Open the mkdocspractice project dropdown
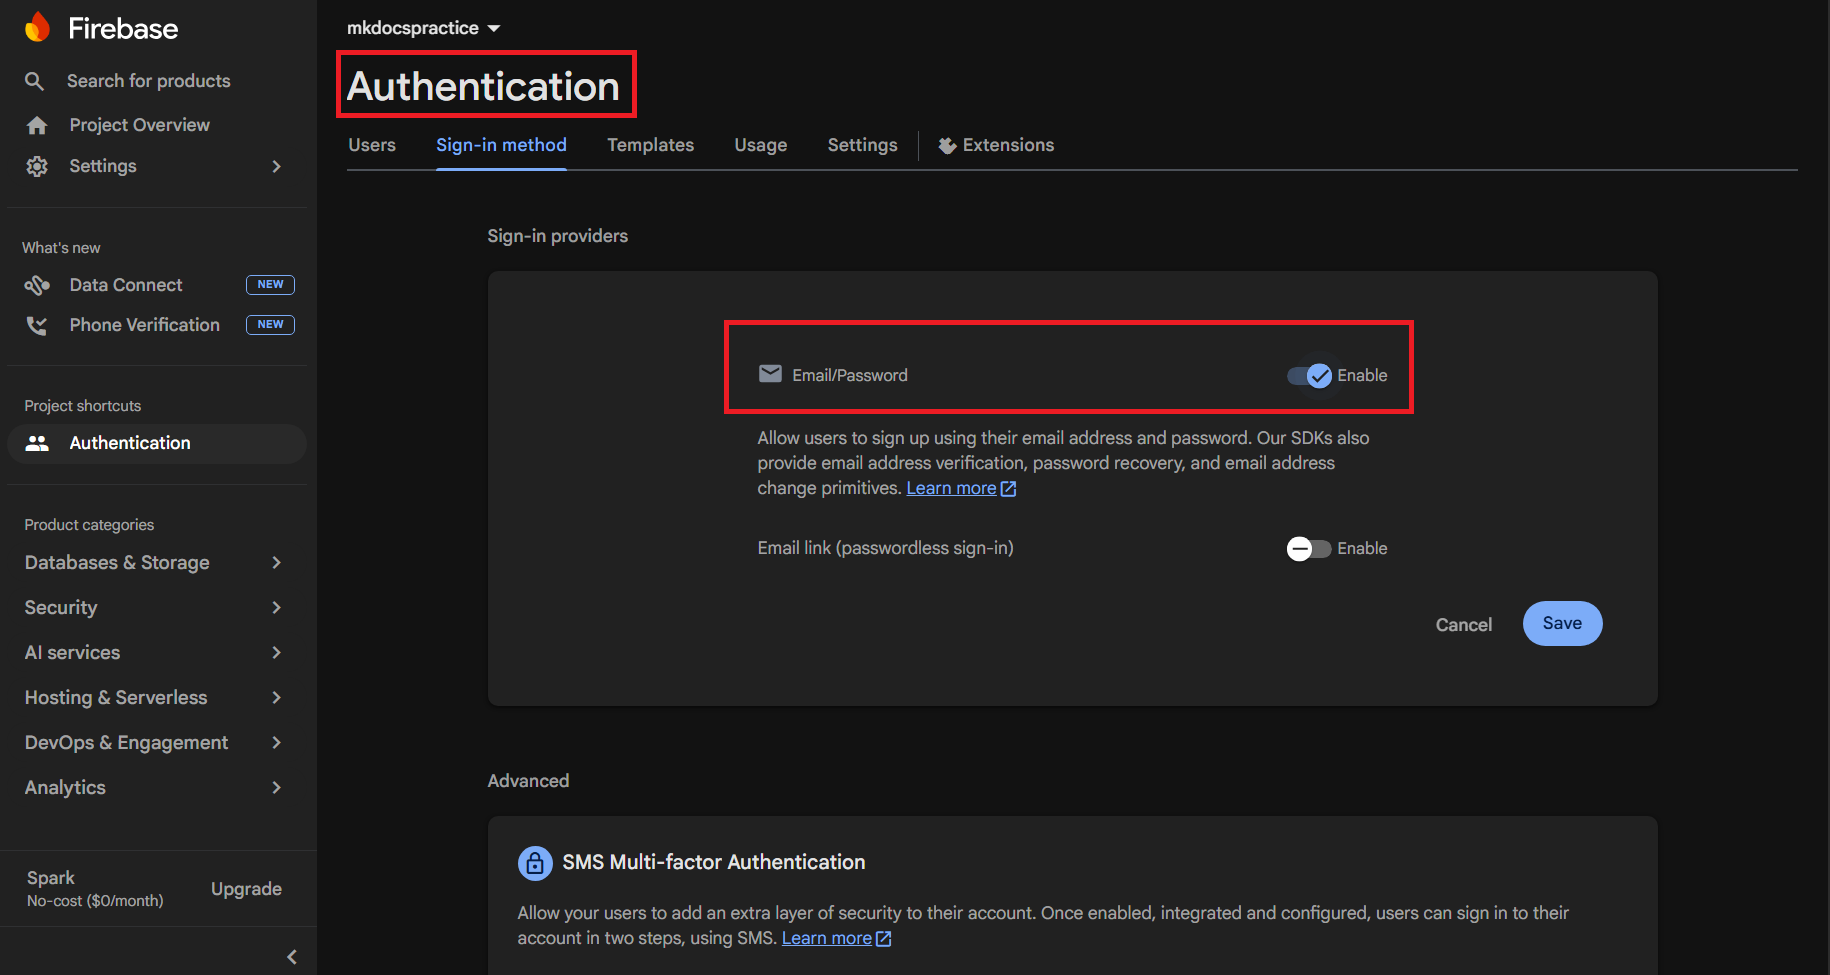The width and height of the screenshot is (1830, 975). pyautogui.click(x=422, y=27)
